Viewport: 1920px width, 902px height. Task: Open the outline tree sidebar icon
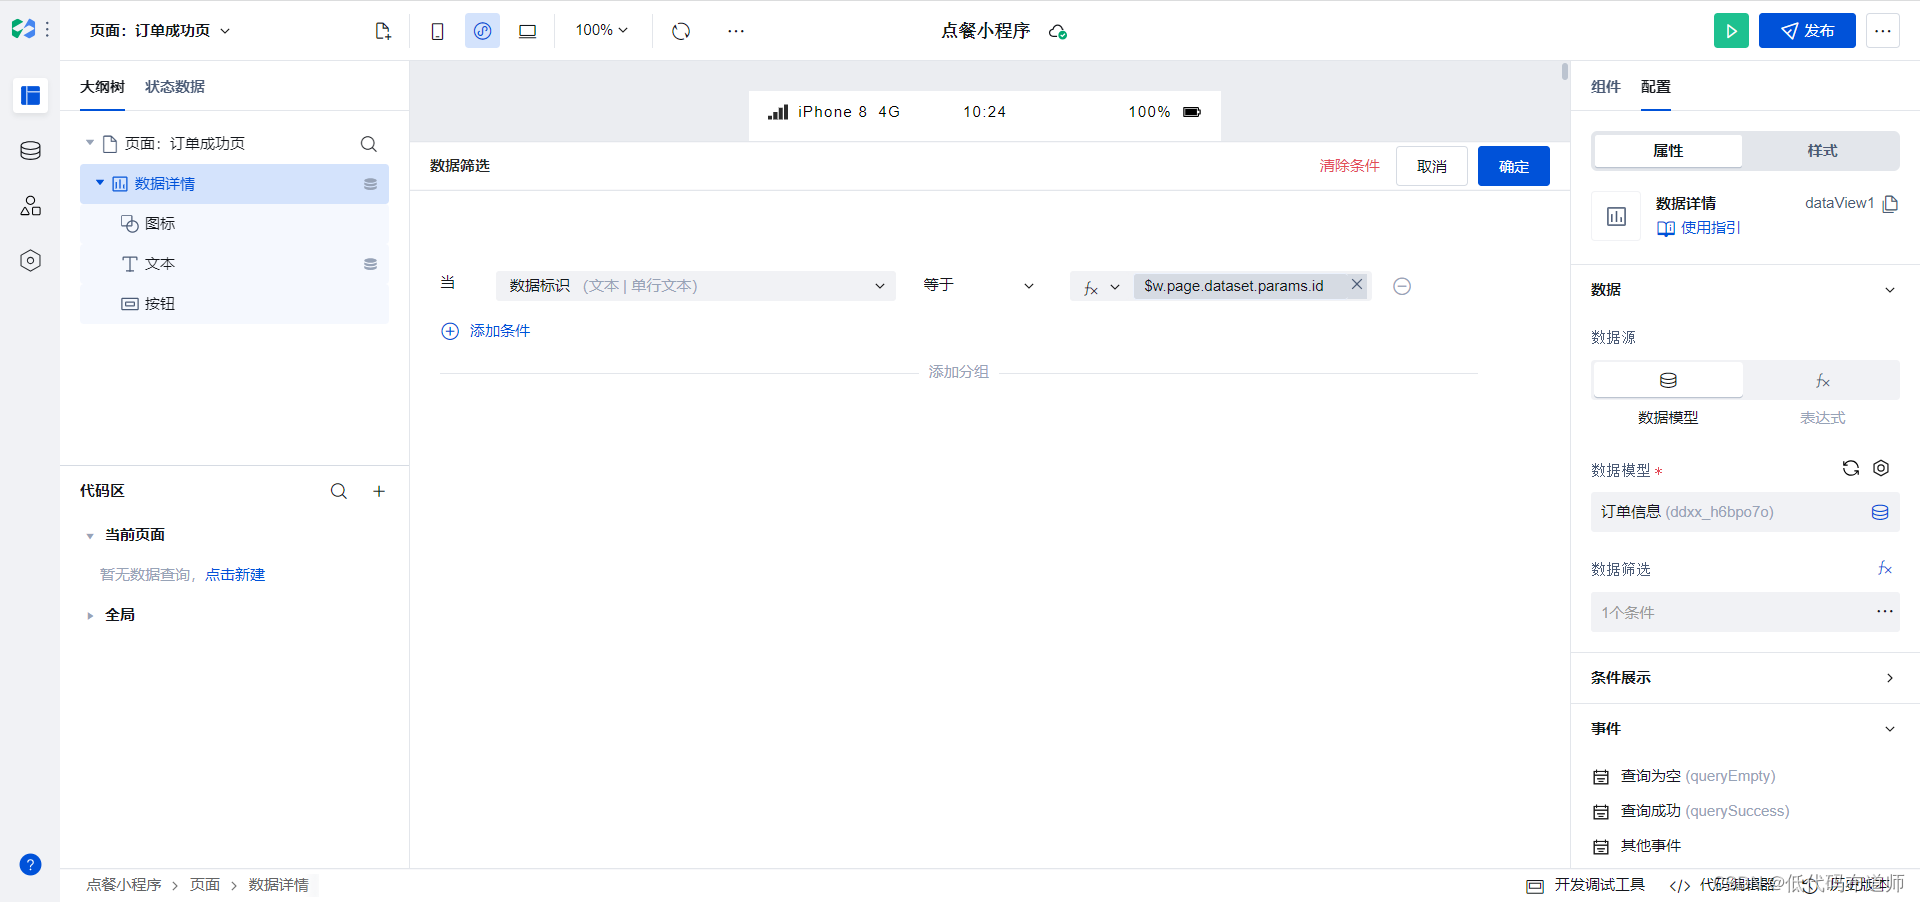click(x=30, y=96)
